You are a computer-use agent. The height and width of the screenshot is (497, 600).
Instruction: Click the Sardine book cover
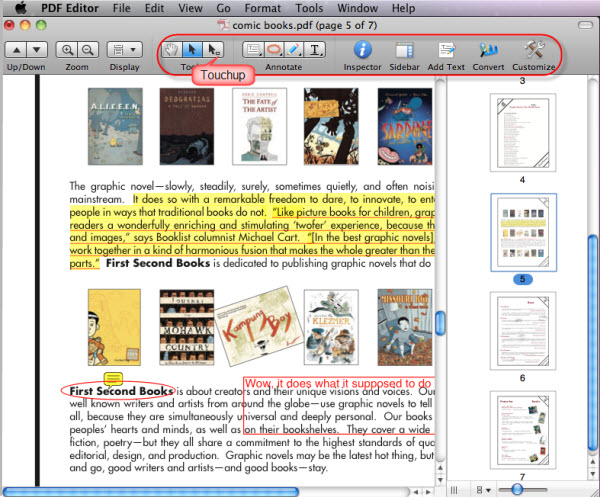tap(405, 127)
